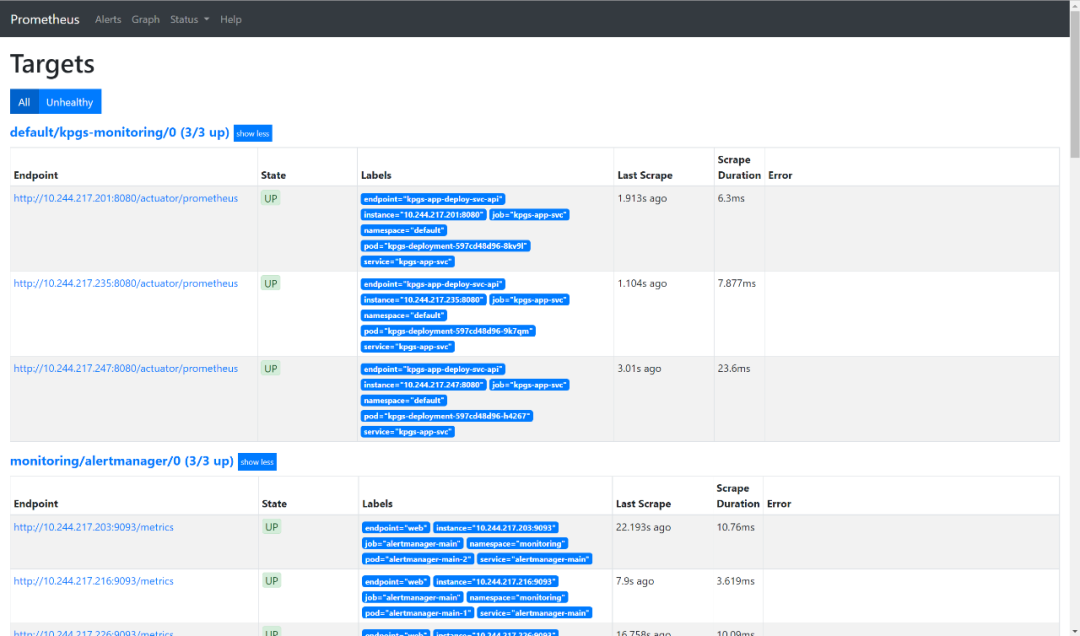Click label instance="10.244.217.235:8080"
This screenshot has width=1080, height=636.
(424, 300)
